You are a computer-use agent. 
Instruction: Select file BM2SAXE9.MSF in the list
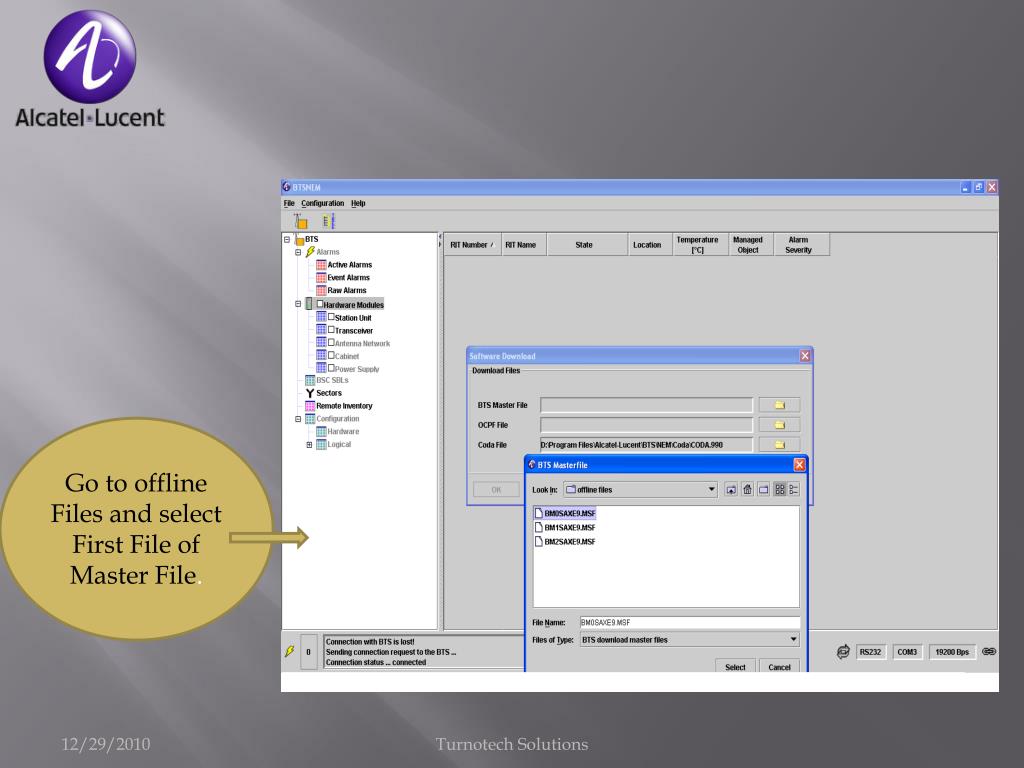pos(566,541)
